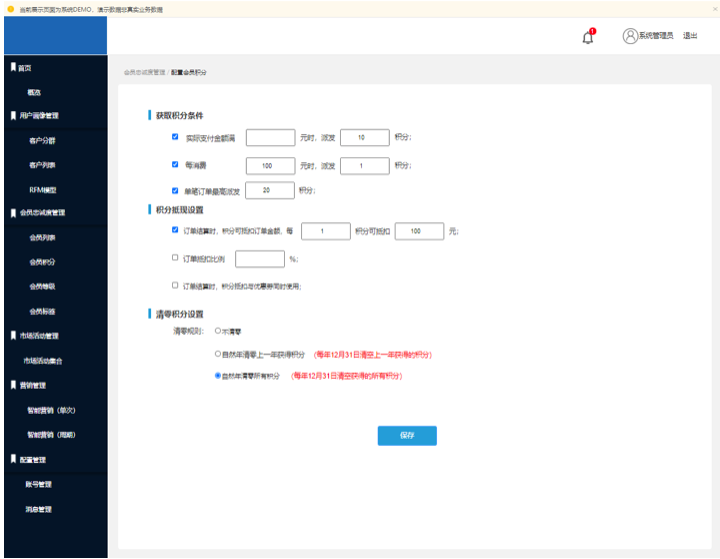Click the 系统管理员 user avatar icon
This screenshot has width=720, height=559.
point(630,36)
